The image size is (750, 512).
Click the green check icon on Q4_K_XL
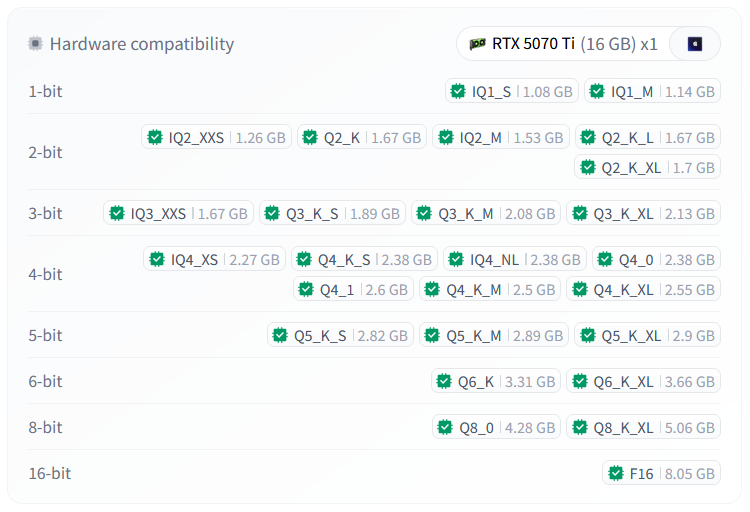click(x=580, y=289)
